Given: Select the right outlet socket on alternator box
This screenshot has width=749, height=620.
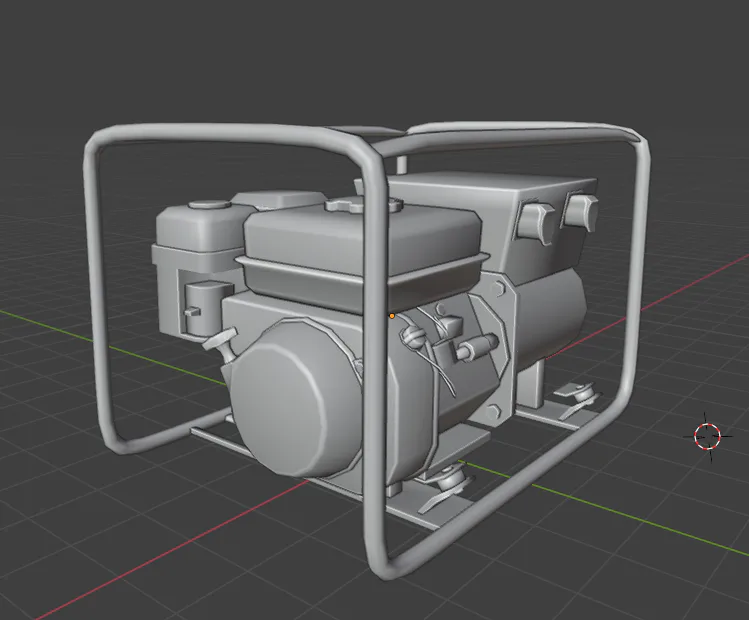Looking at the screenshot, I should pos(581,212).
